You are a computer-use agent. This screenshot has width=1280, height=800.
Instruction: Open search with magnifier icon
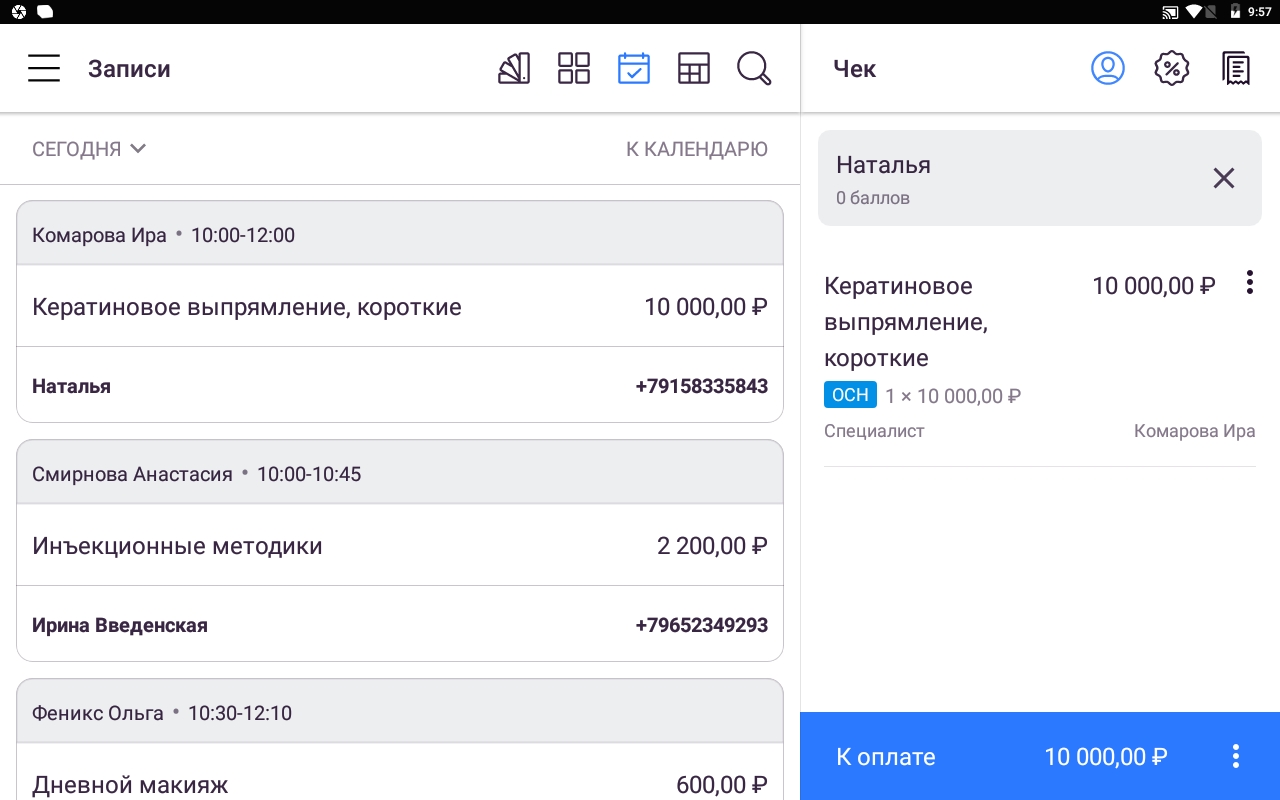[x=754, y=69]
